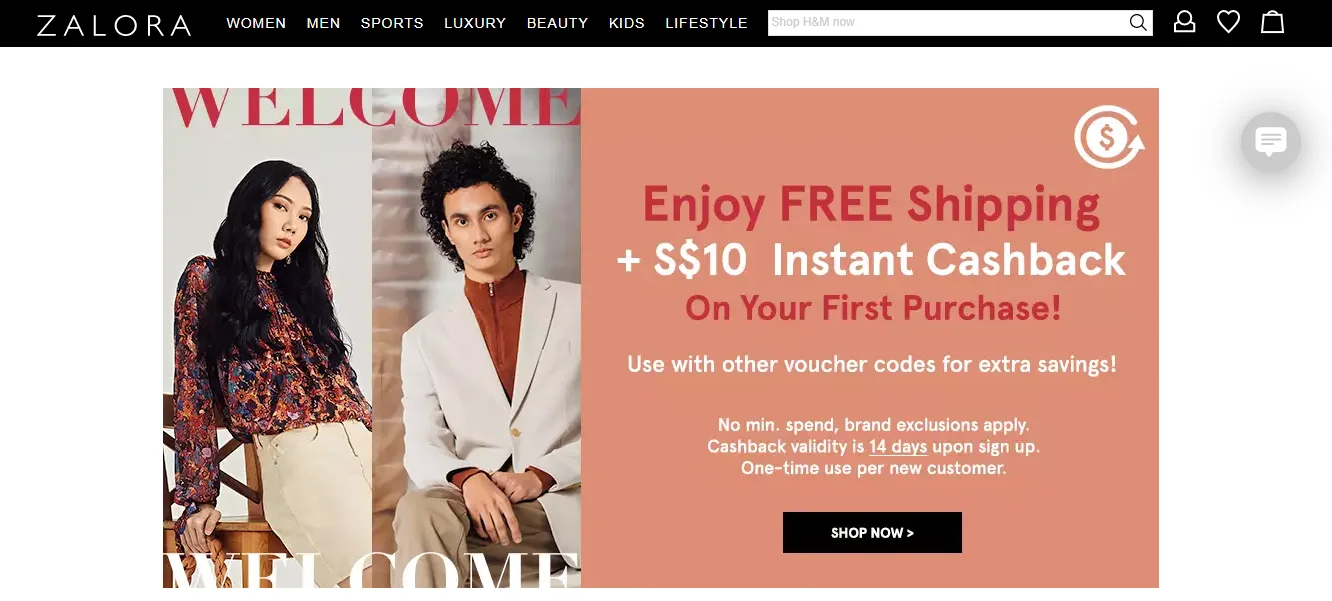Open the shopping bag icon

pos(1272,22)
